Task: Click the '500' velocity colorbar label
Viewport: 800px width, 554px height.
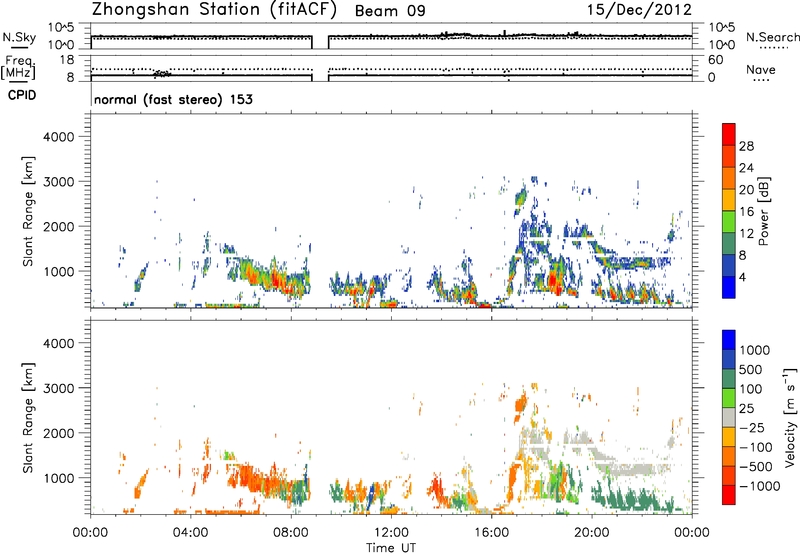Action: 751,369
